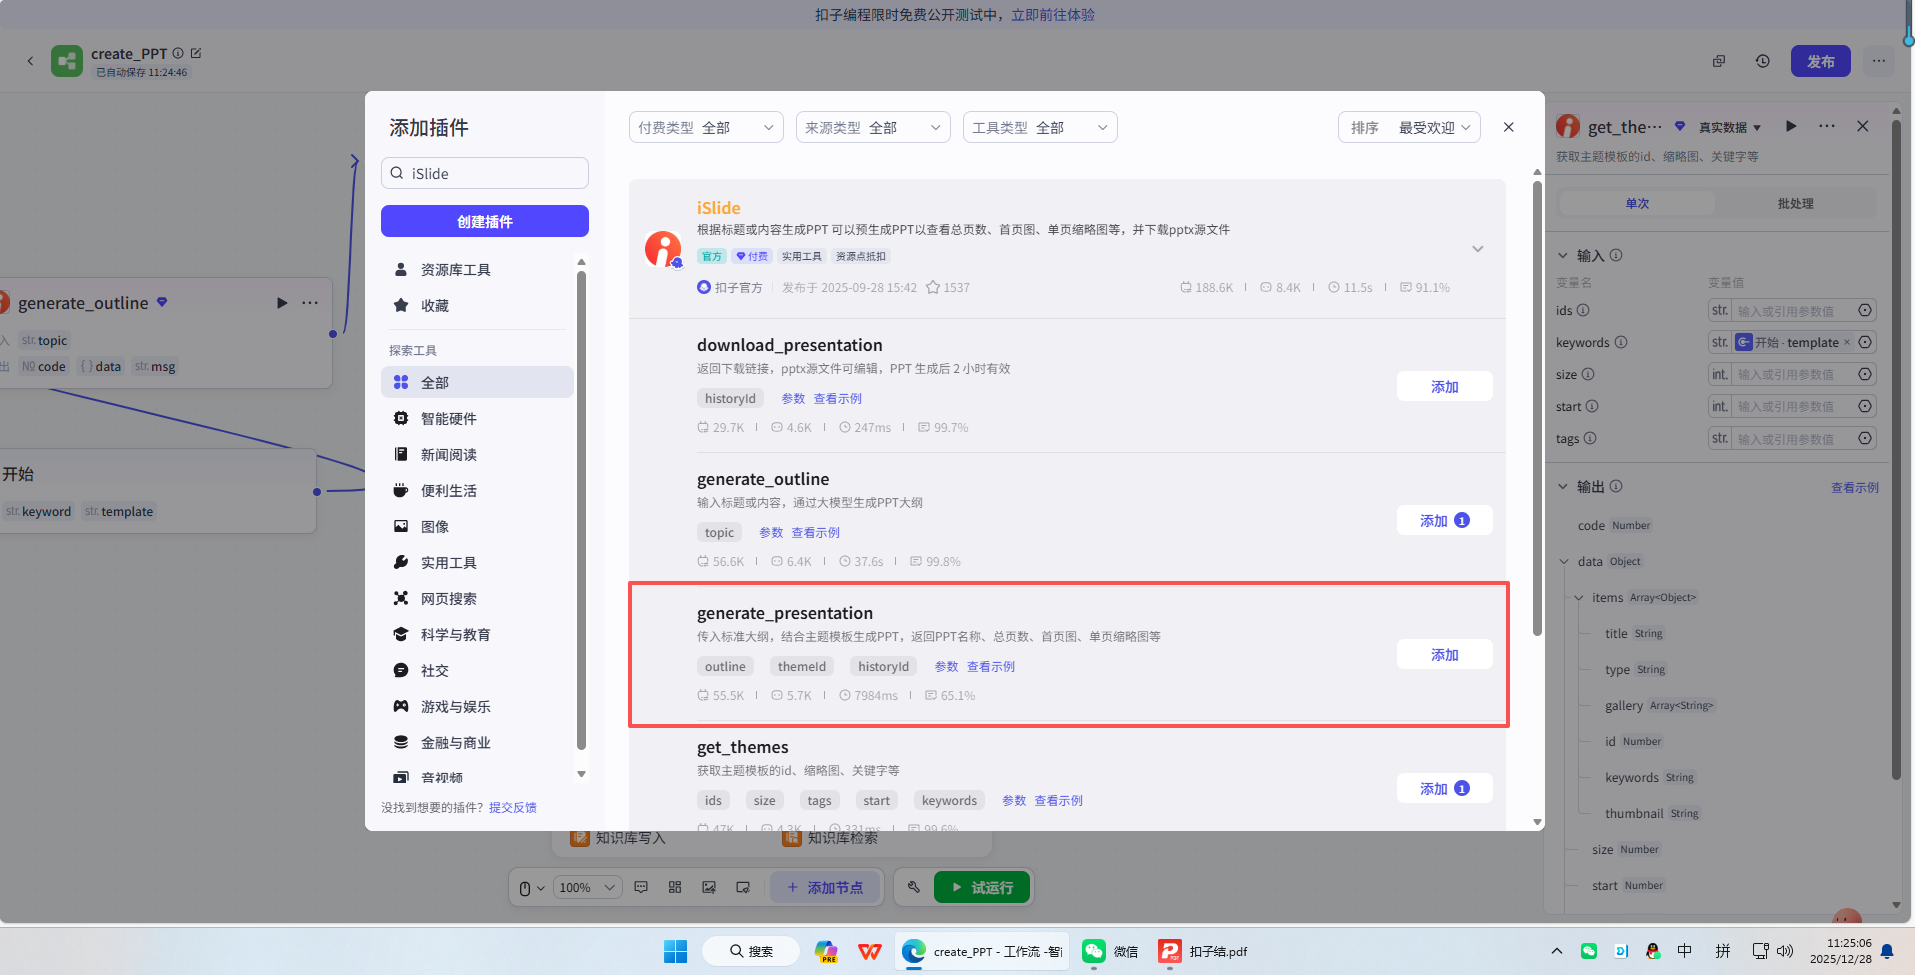The image size is (1915, 975).
Task: Add the generate_presentation tool
Action: [1445, 654]
